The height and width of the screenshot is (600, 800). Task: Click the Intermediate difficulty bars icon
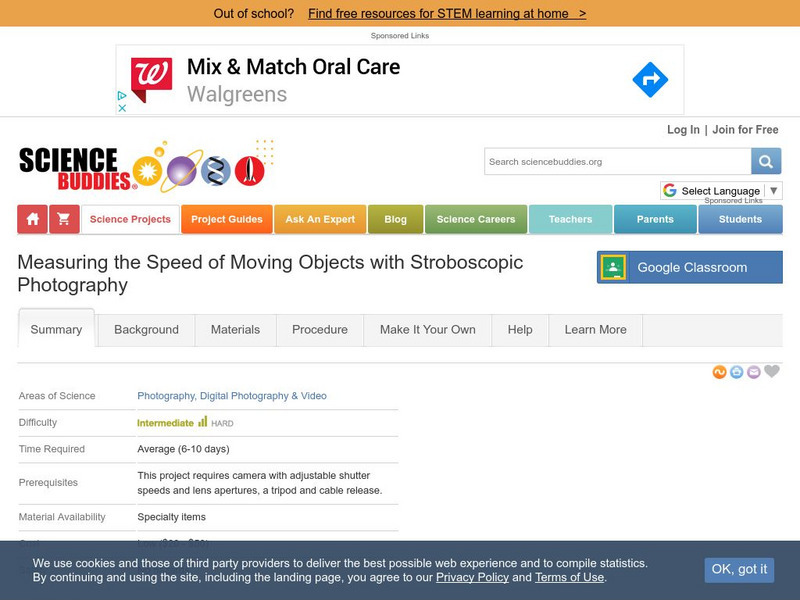pos(203,421)
